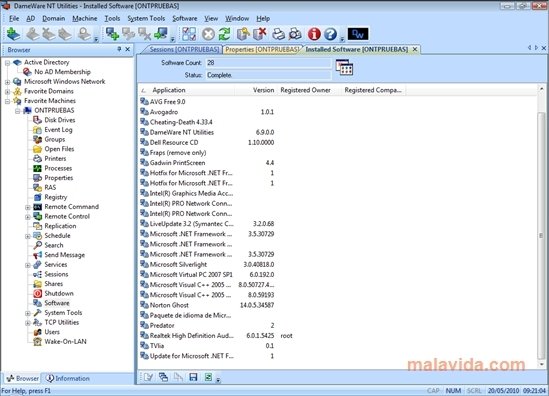The width and height of the screenshot is (549, 396).
Task: Click the stacked windows icon in bottom toolbar
Action: click(x=163, y=377)
